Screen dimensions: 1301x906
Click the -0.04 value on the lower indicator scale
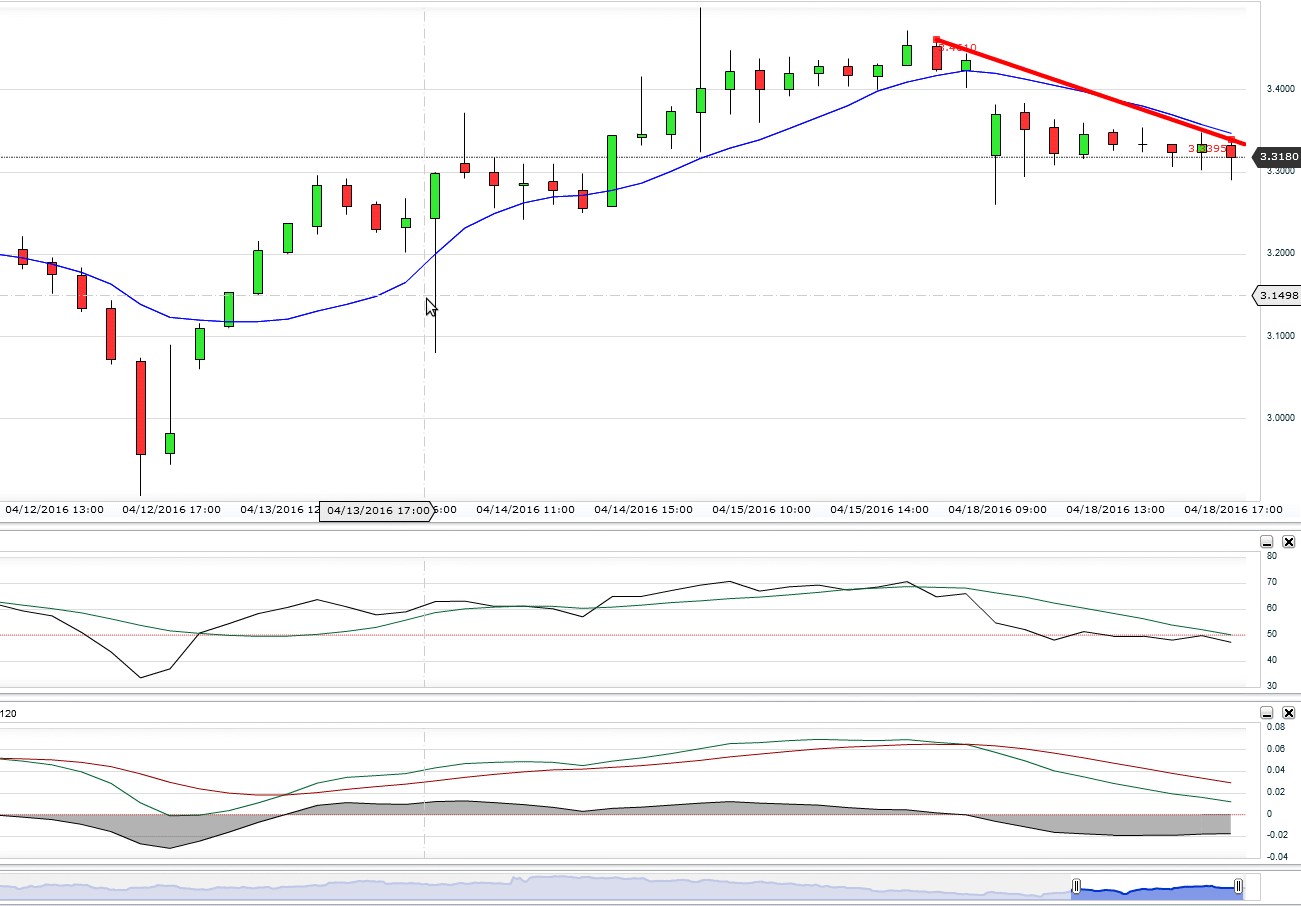pos(1276,856)
